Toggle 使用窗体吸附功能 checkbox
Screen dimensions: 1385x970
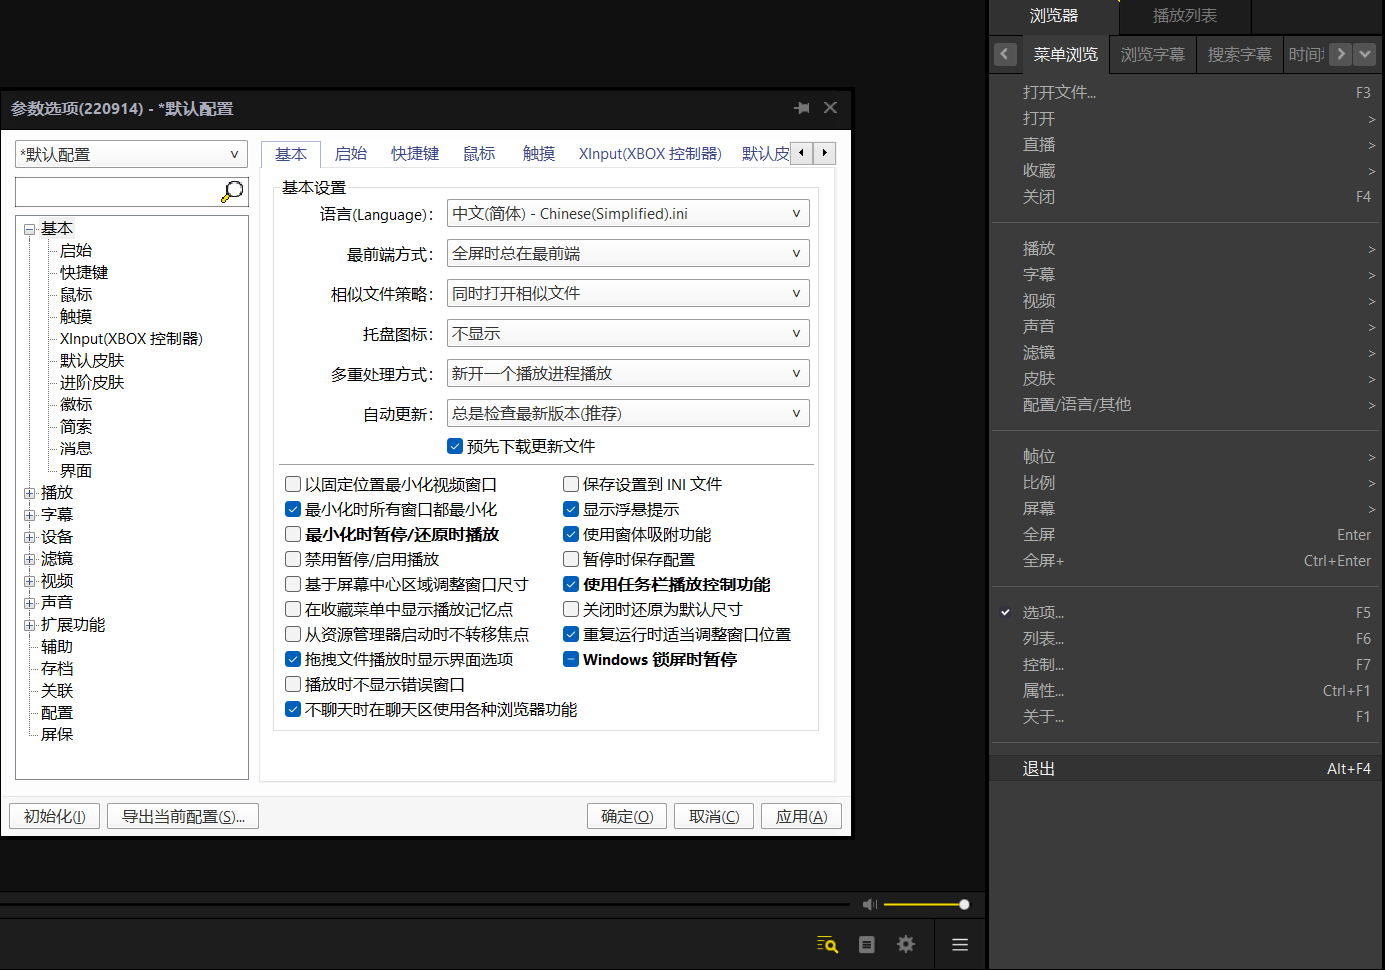pos(571,534)
